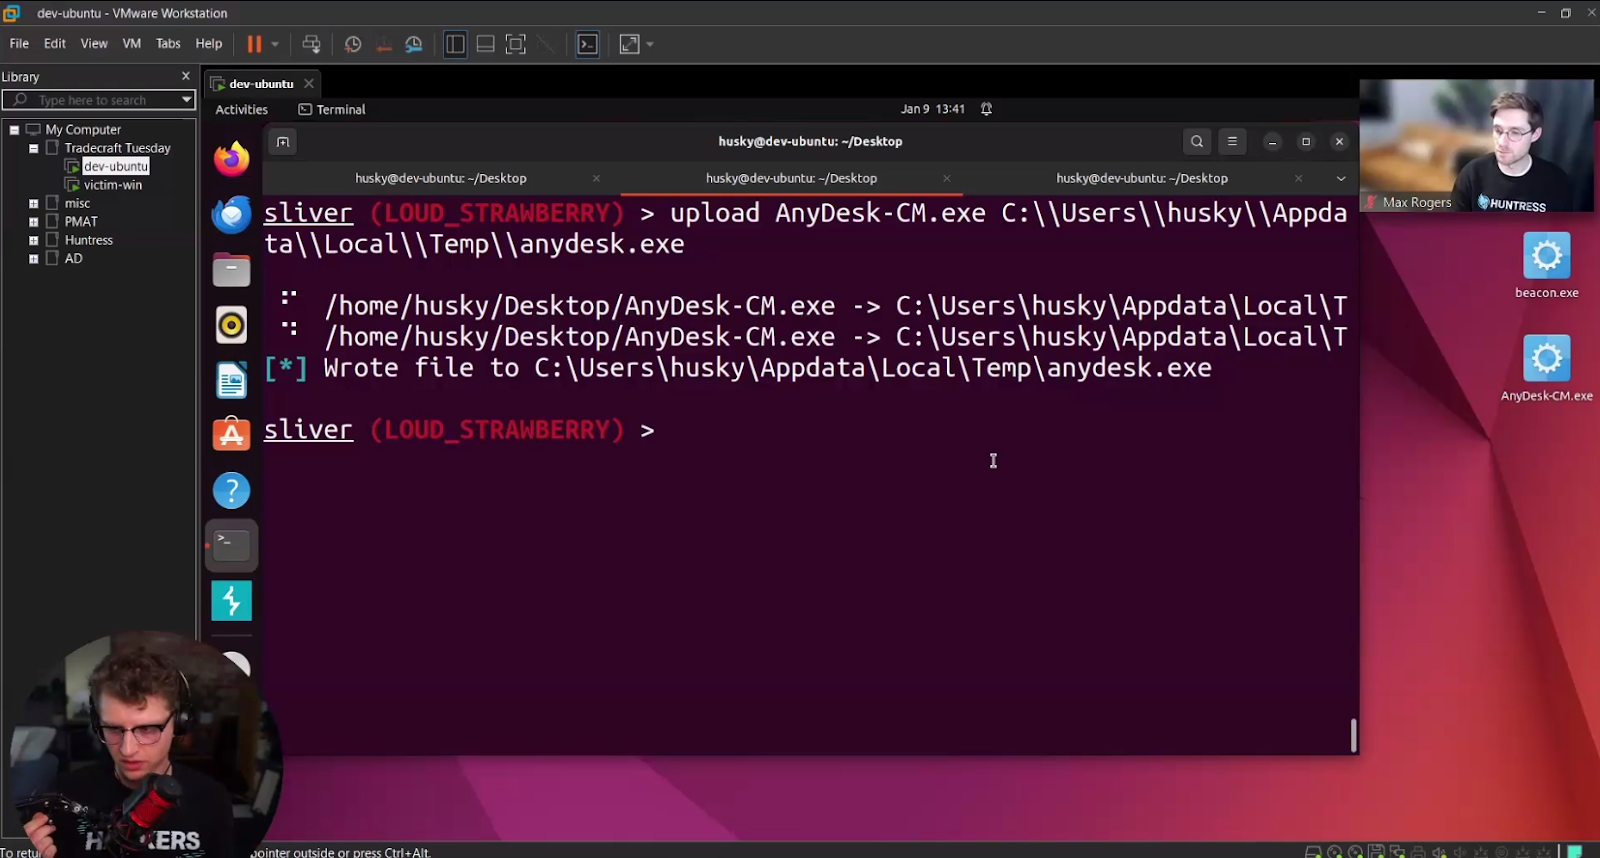
Task: Open the terminal tab list chevron
Action: coord(1341,178)
